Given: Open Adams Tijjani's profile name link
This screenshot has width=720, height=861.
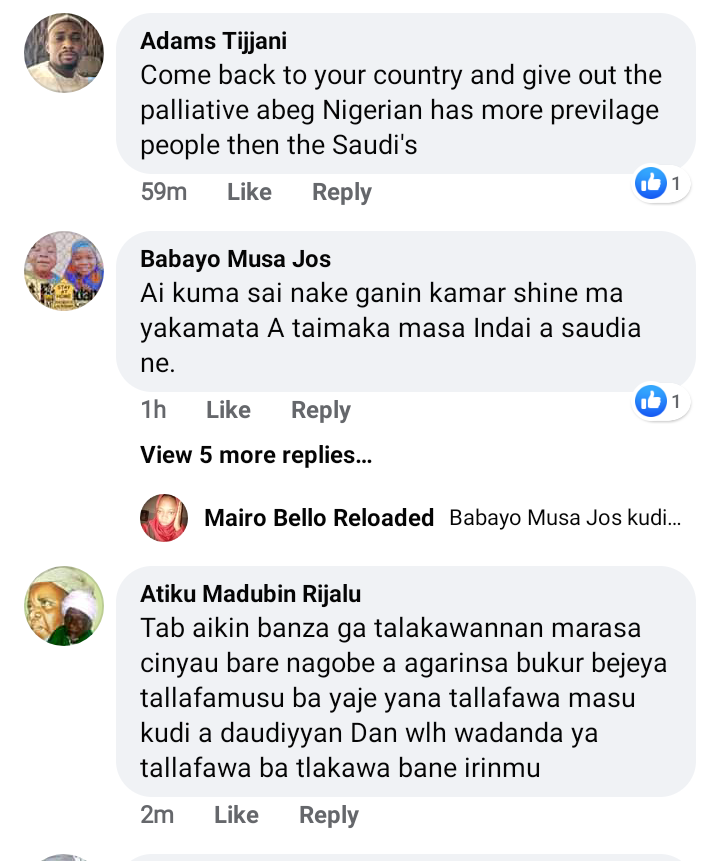Looking at the screenshot, I should pyautogui.click(x=212, y=41).
